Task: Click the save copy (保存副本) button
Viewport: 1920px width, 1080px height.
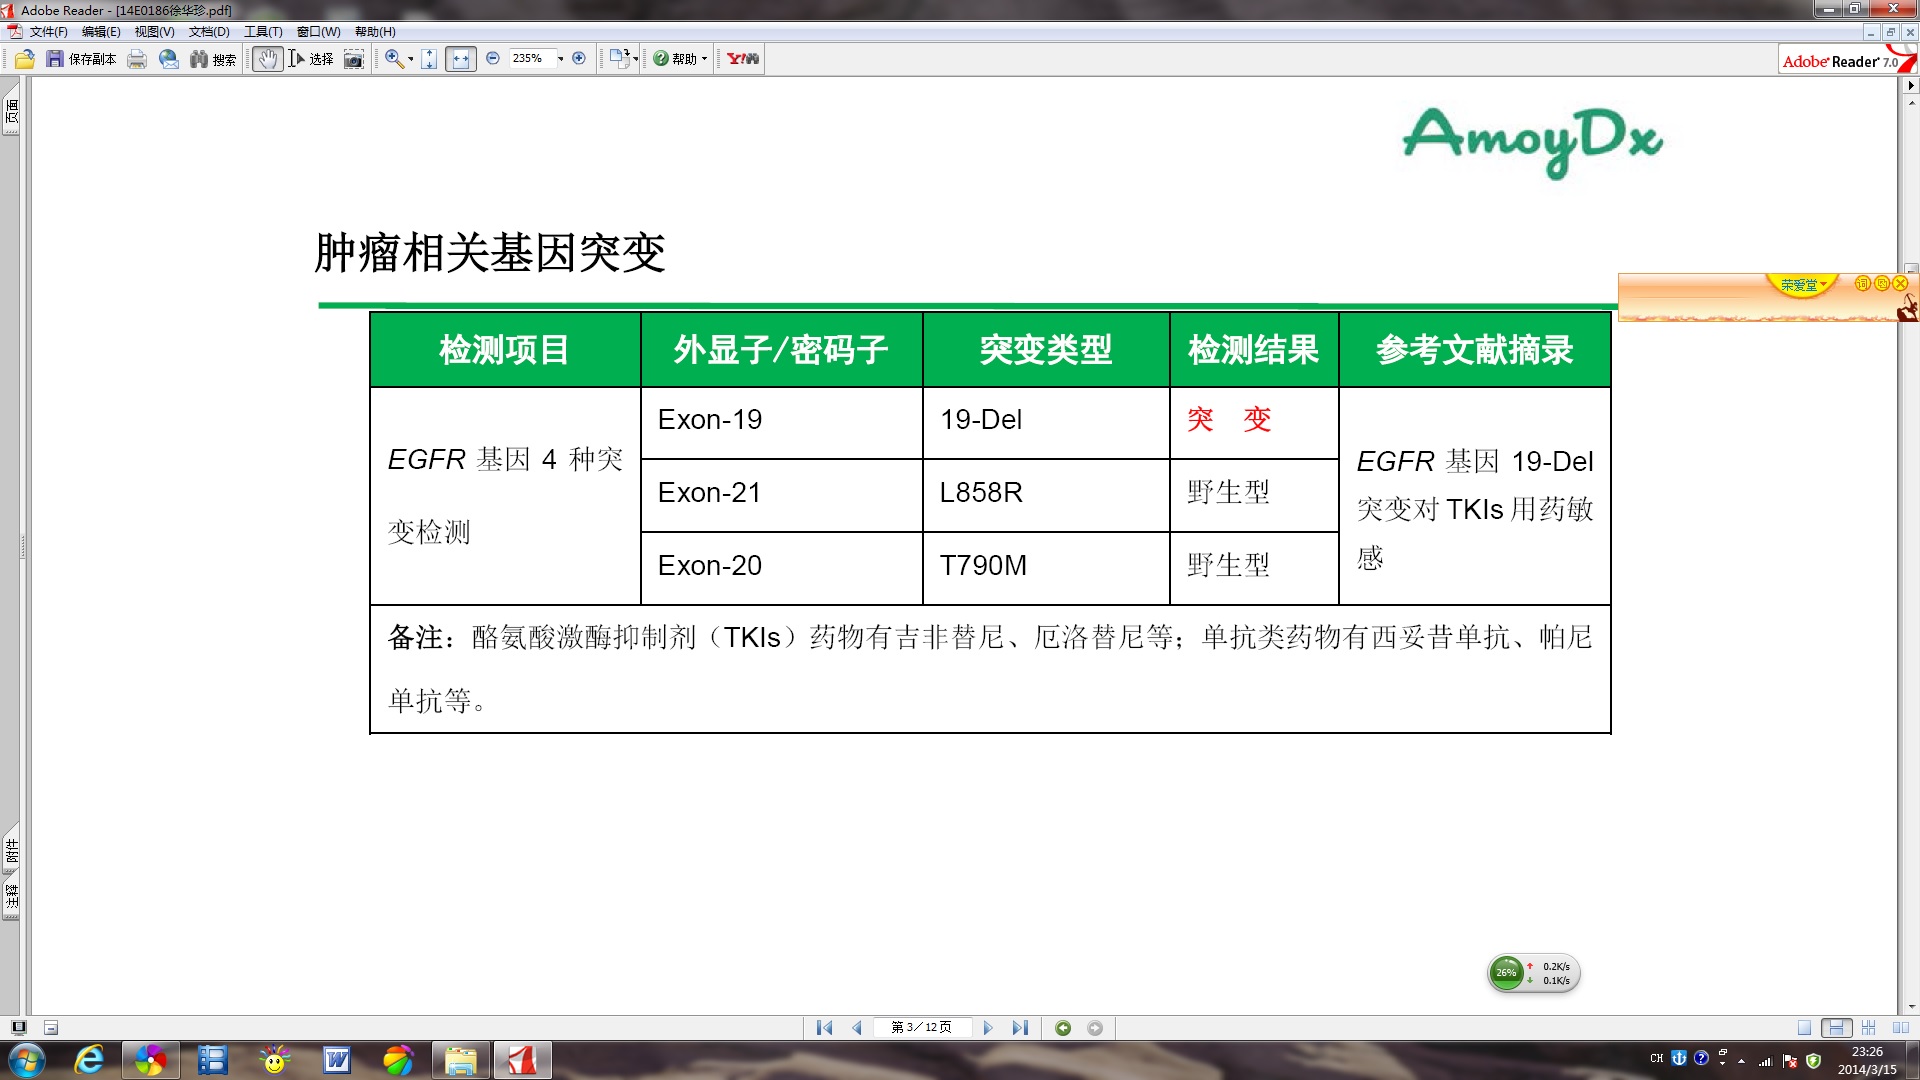Action: (82, 59)
